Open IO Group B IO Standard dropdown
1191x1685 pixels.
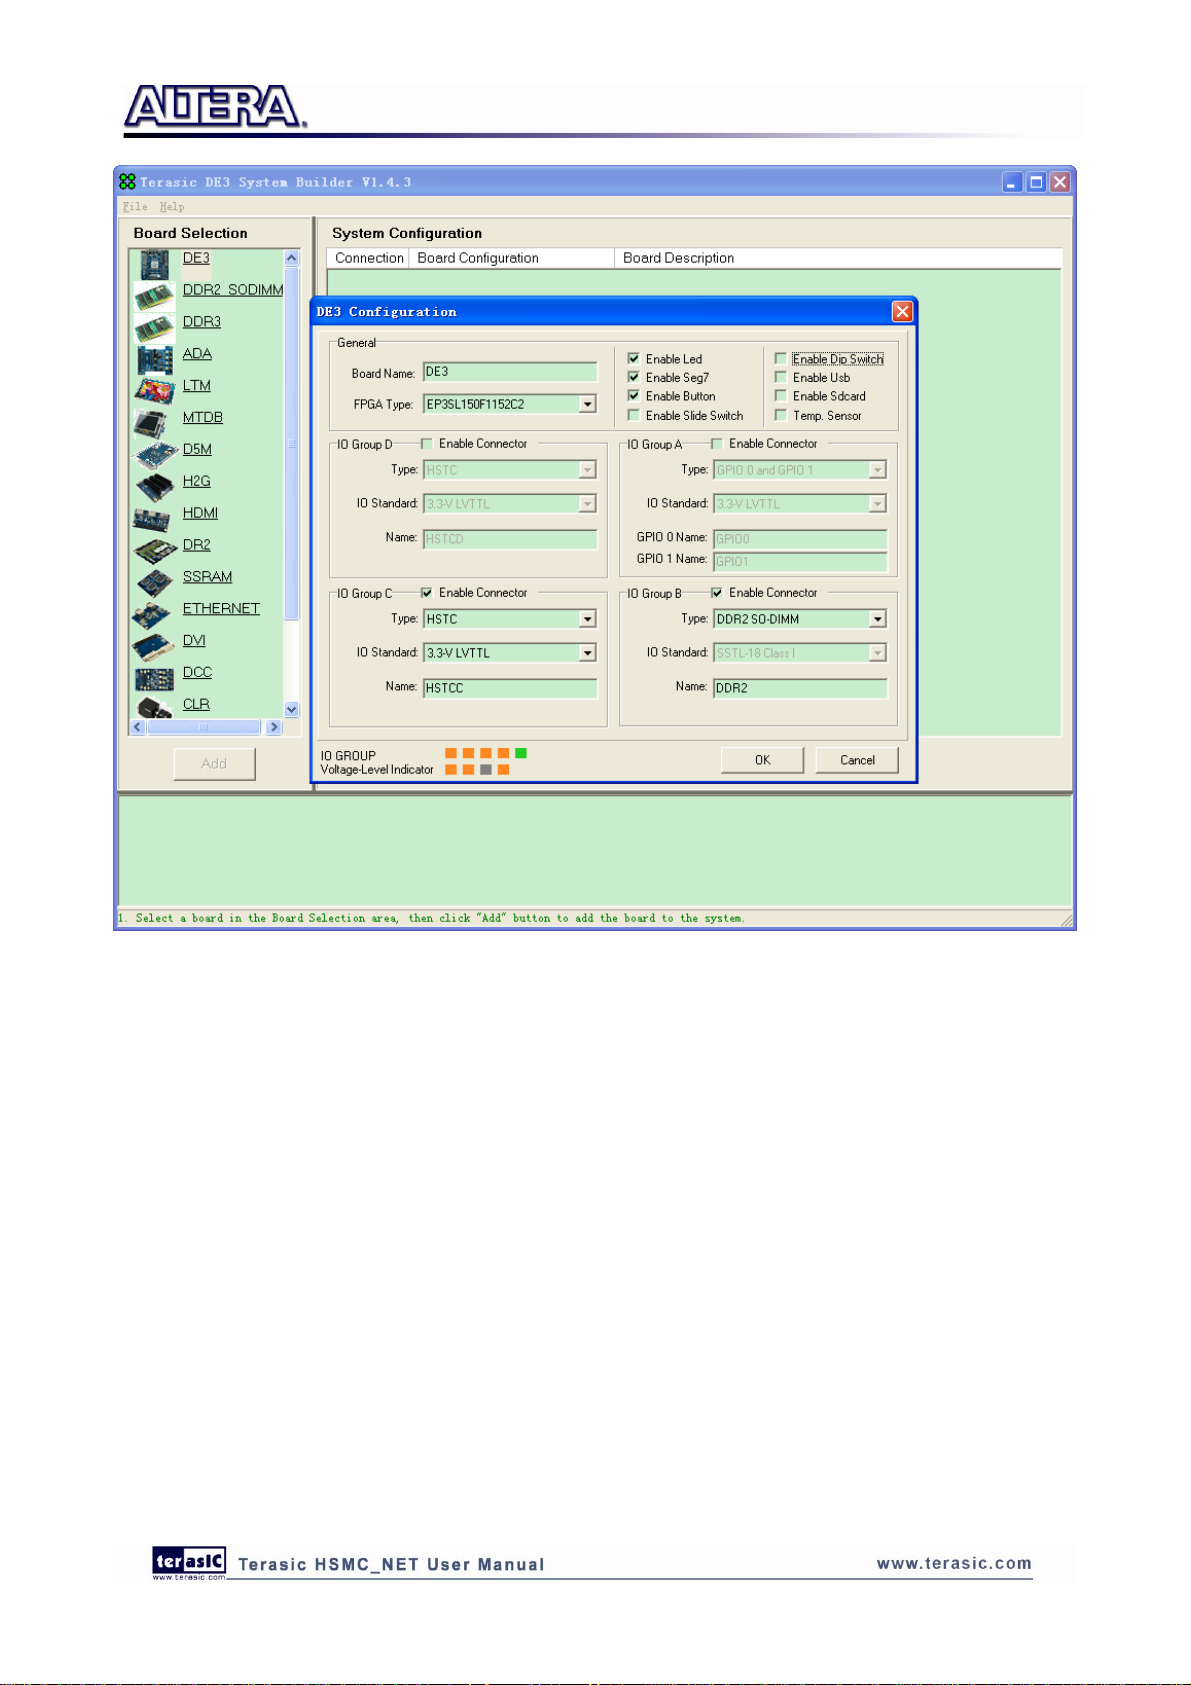[x=877, y=653]
